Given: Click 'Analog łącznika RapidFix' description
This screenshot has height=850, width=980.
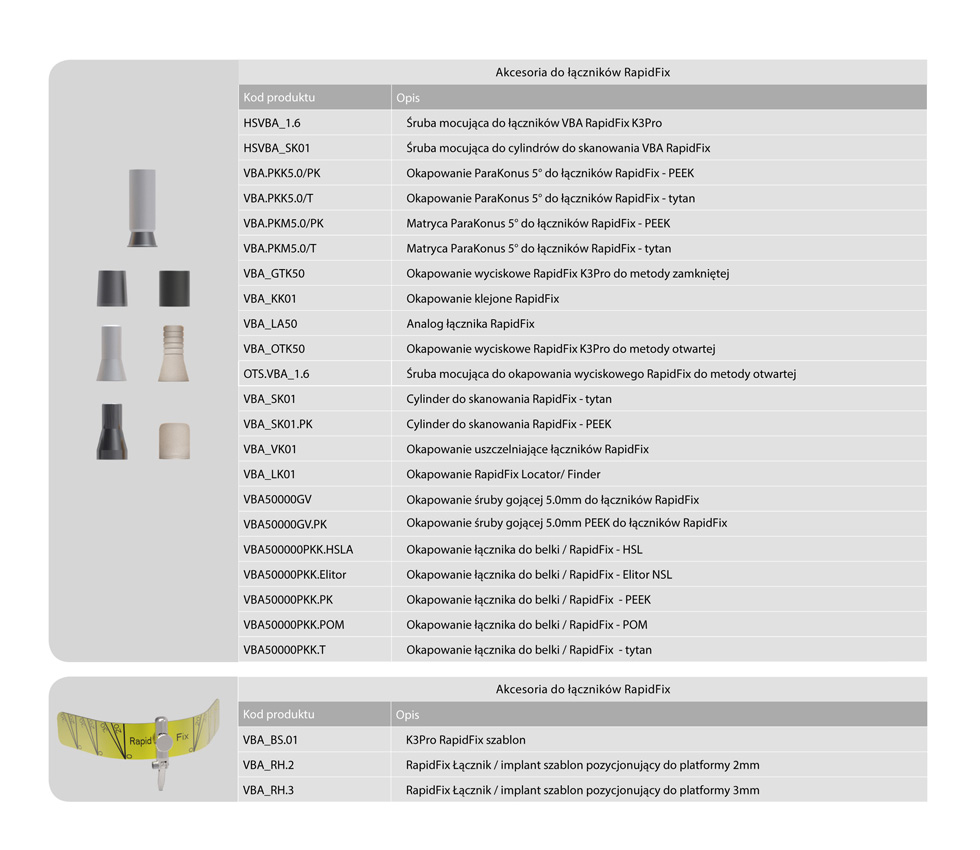Looking at the screenshot, I should coord(470,324).
